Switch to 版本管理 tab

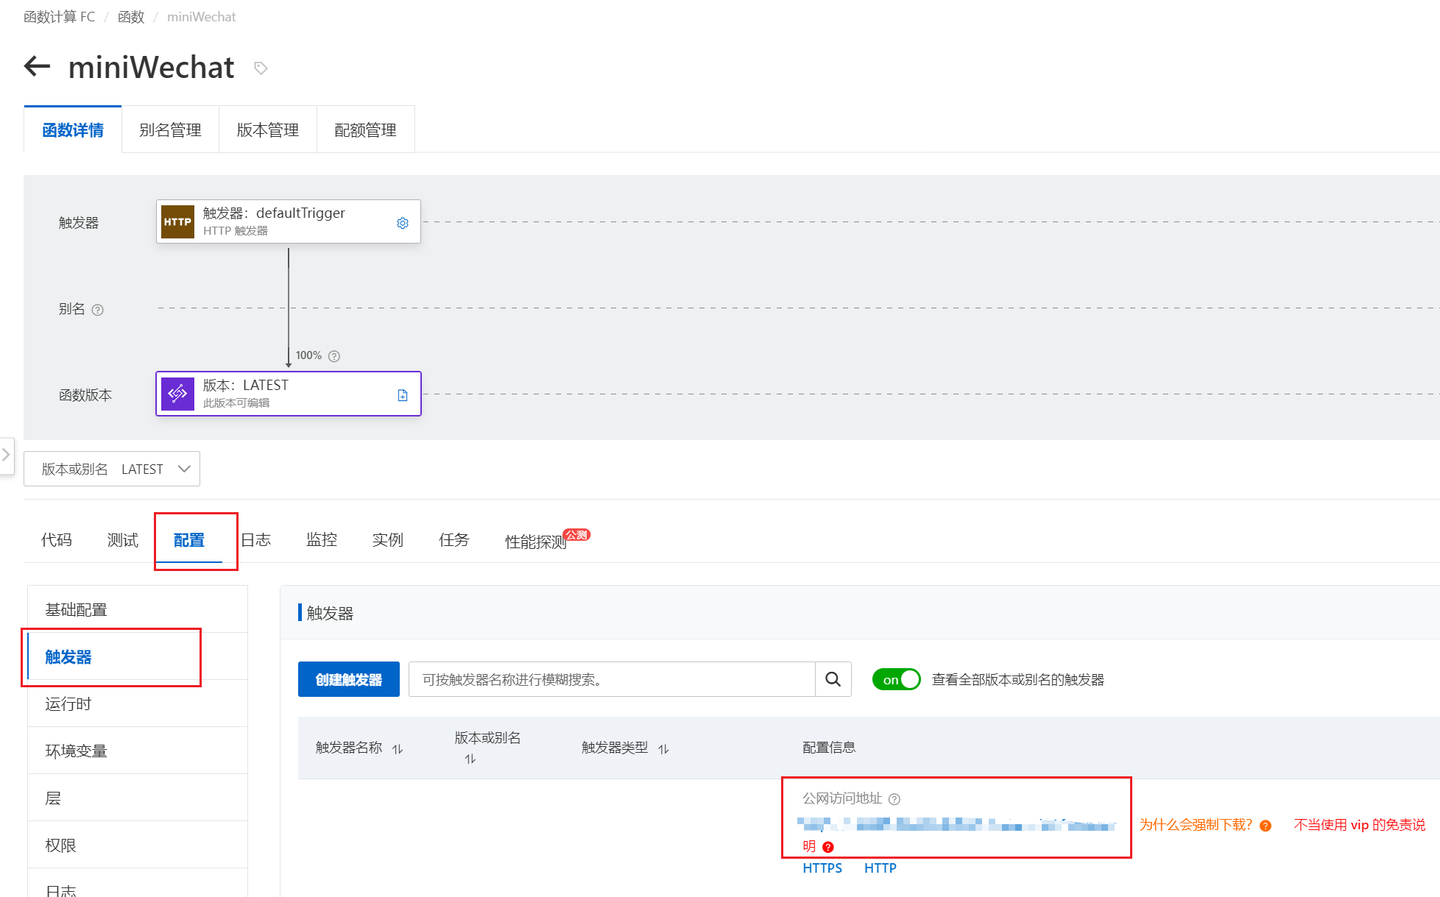268,130
